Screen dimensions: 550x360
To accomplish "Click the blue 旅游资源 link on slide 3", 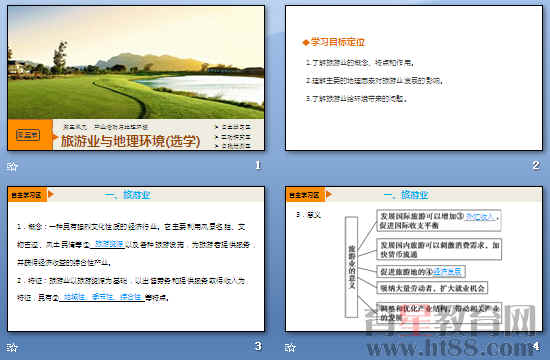I will (x=109, y=244).
